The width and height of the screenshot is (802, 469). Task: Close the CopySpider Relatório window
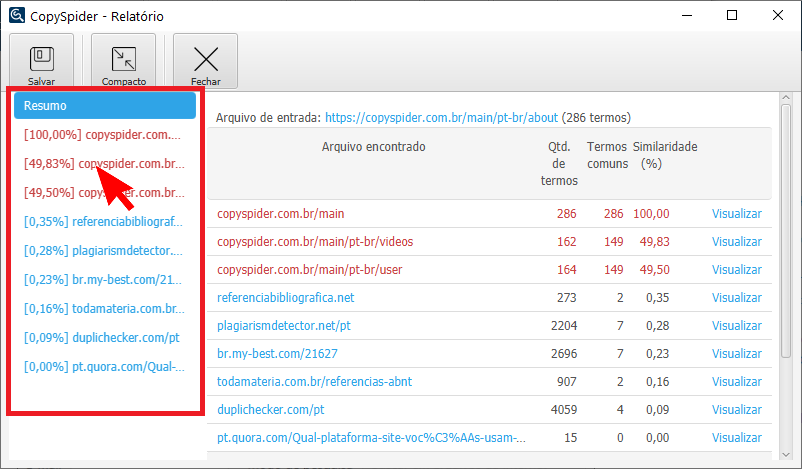777,15
